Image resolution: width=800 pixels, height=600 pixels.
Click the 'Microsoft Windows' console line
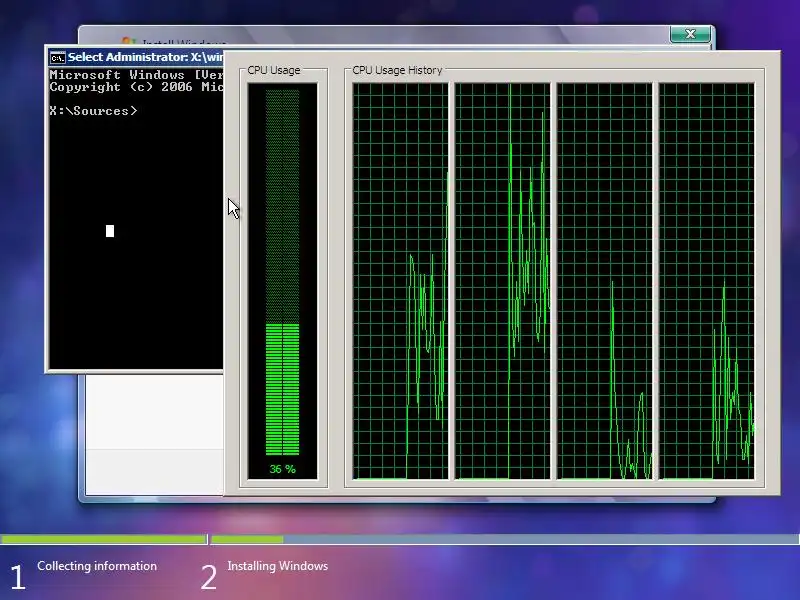point(136,74)
